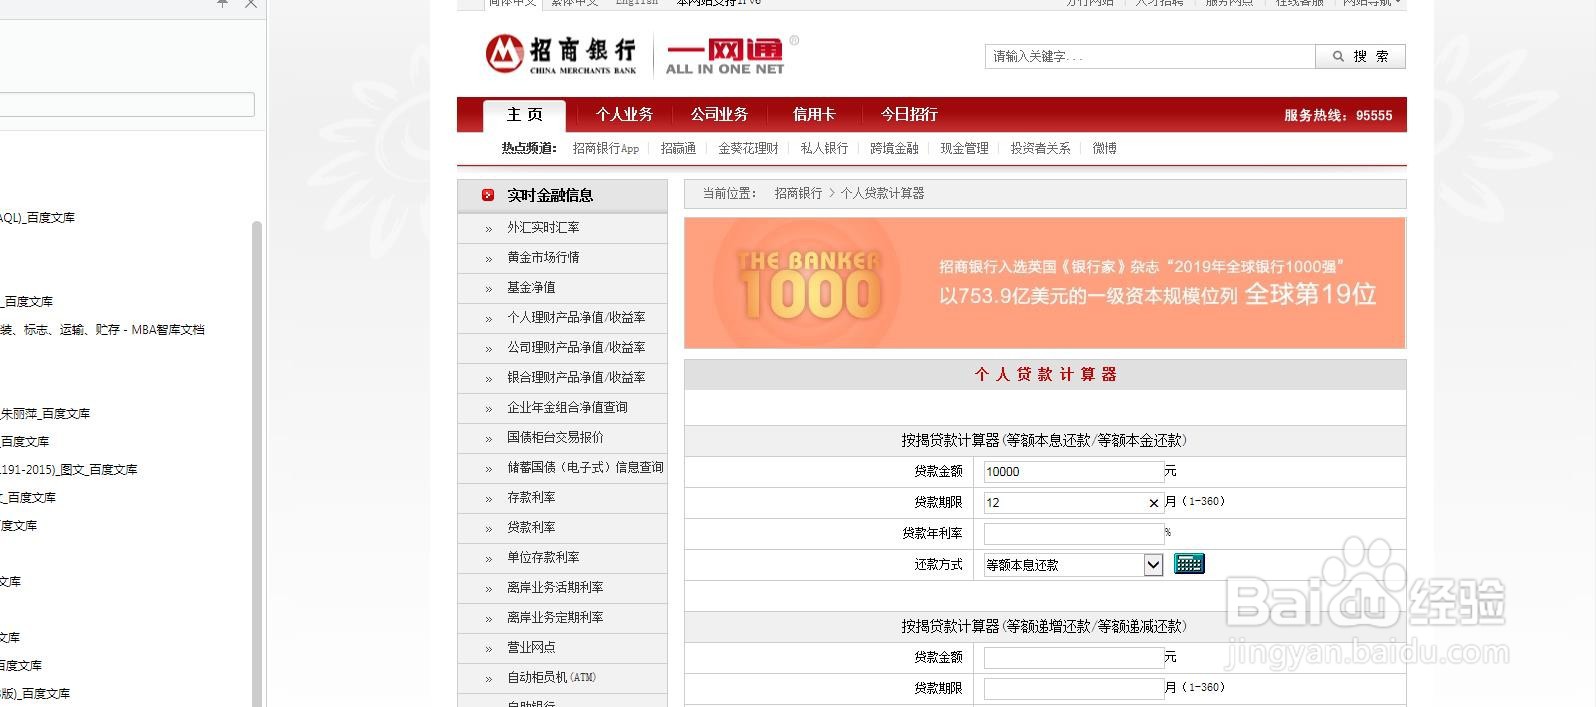The image size is (1596, 707).
Task: Open 离岸业务定期利率
Action: click(x=555, y=618)
